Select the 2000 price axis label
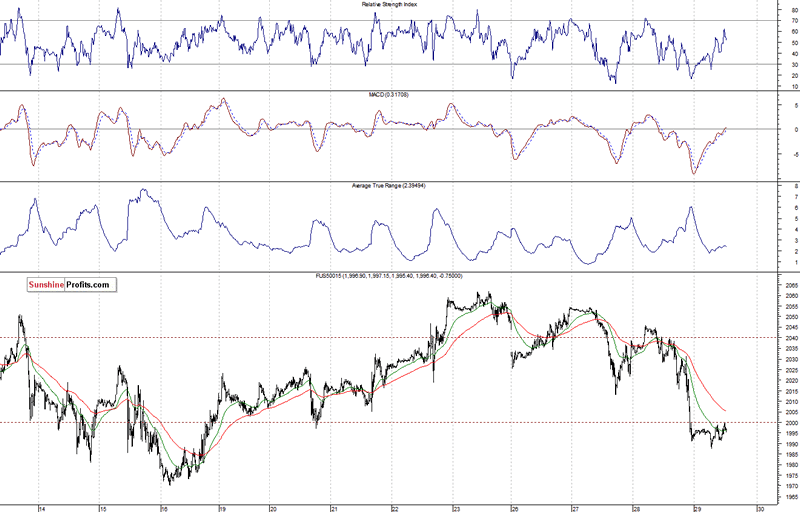 [x=792, y=423]
